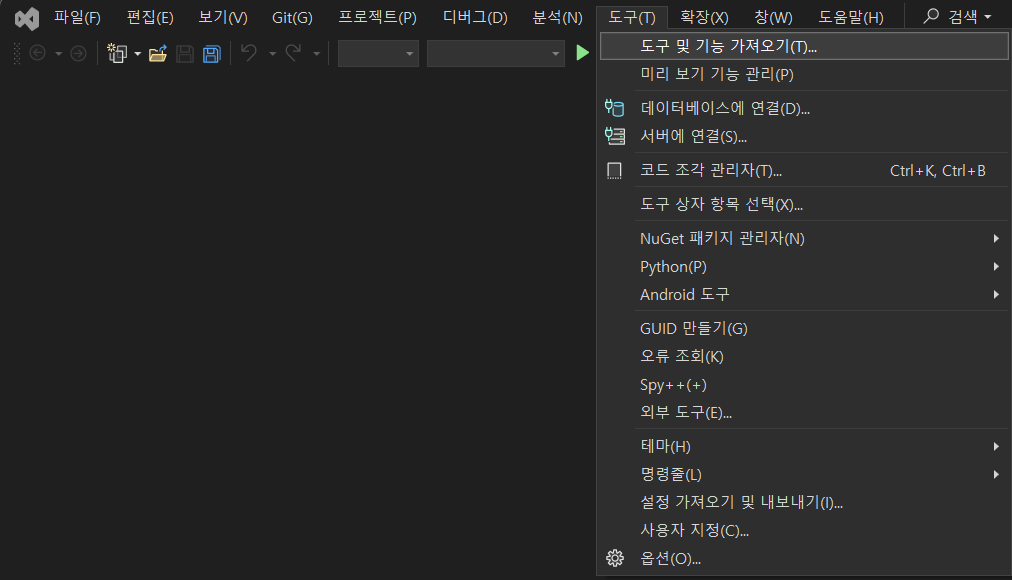This screenshot has height=580, width=1012.
Task: Click the redo arrow icon
Action: [293, 52]
